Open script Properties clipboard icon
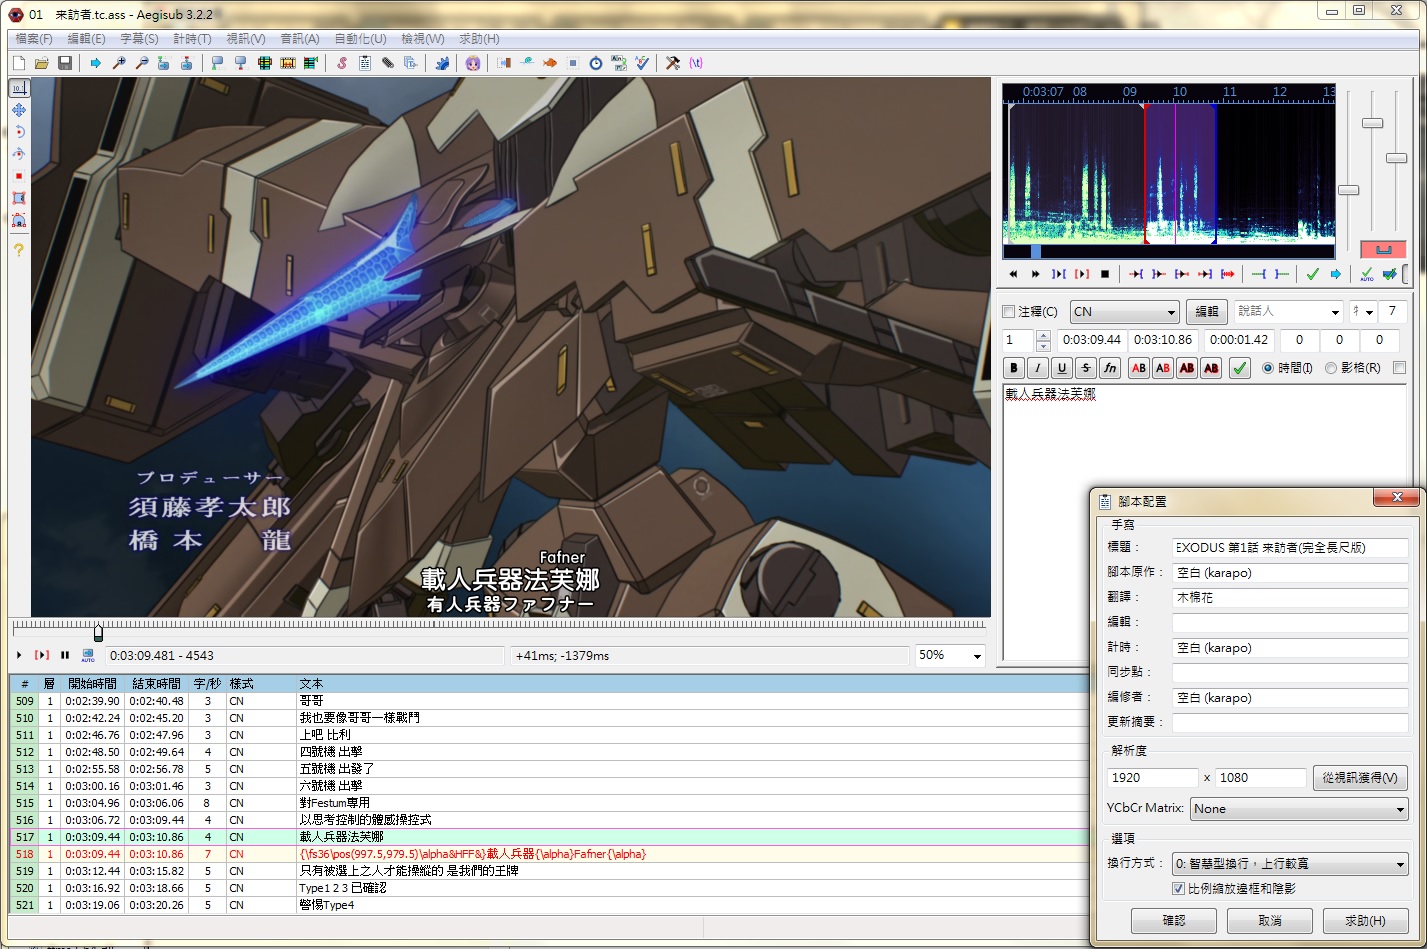This screenshot has height=949, width=1427. click(364, 63)
